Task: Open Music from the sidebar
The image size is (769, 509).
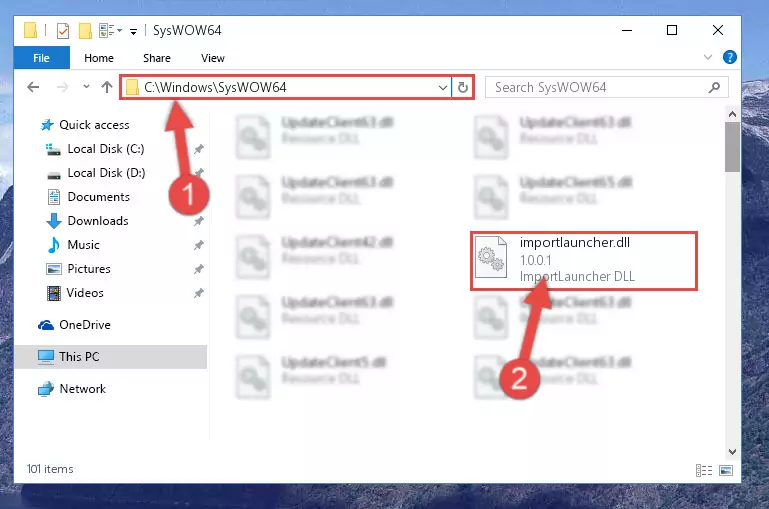Action: [83, 245]
